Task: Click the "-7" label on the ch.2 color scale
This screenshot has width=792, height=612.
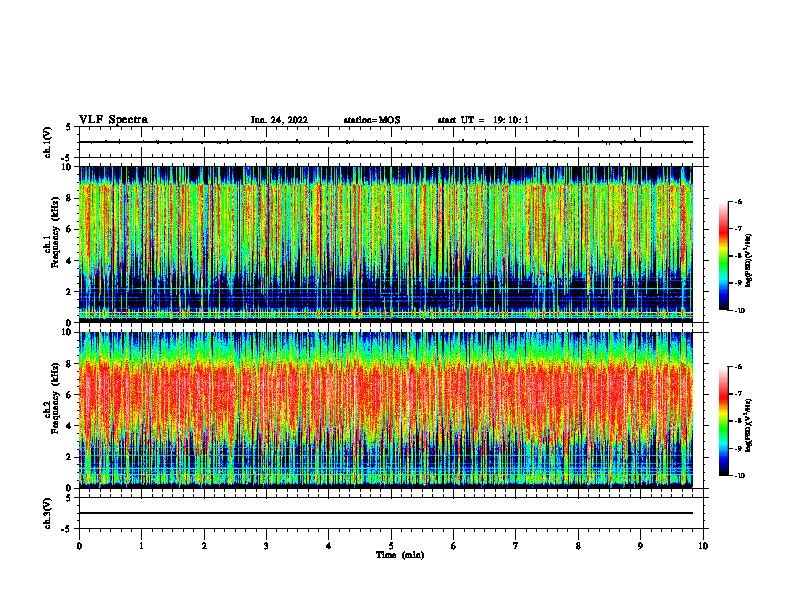Action: (737, 394)
